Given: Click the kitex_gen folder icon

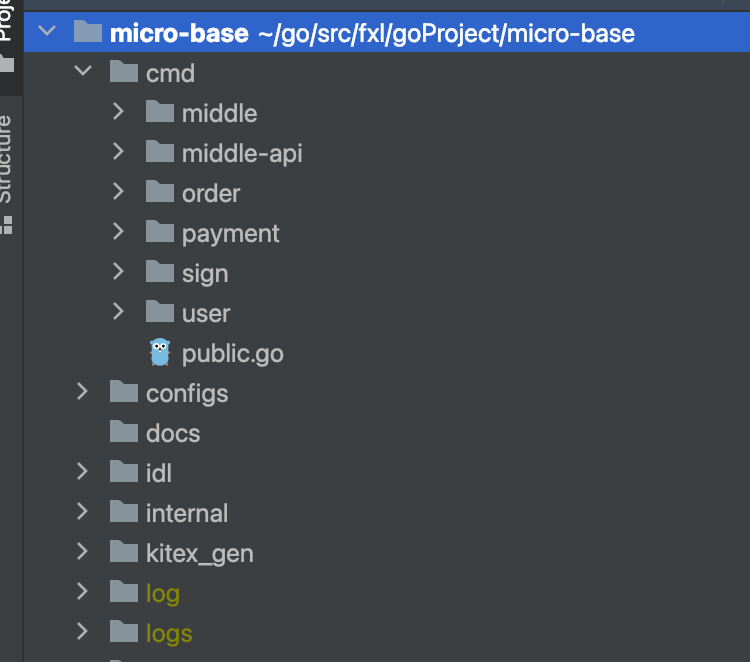Looking at the screenshot, I should pyautogui.click(x=124, y=552).
